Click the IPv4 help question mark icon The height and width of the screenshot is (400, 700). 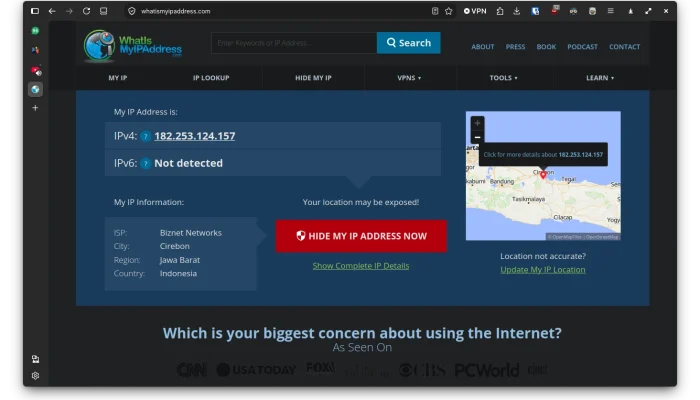(x=146, y=136)
